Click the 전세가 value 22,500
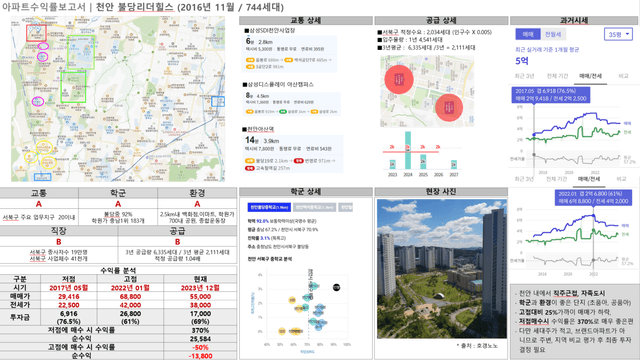This screenshot has width=640, height=360. (69, 305)
